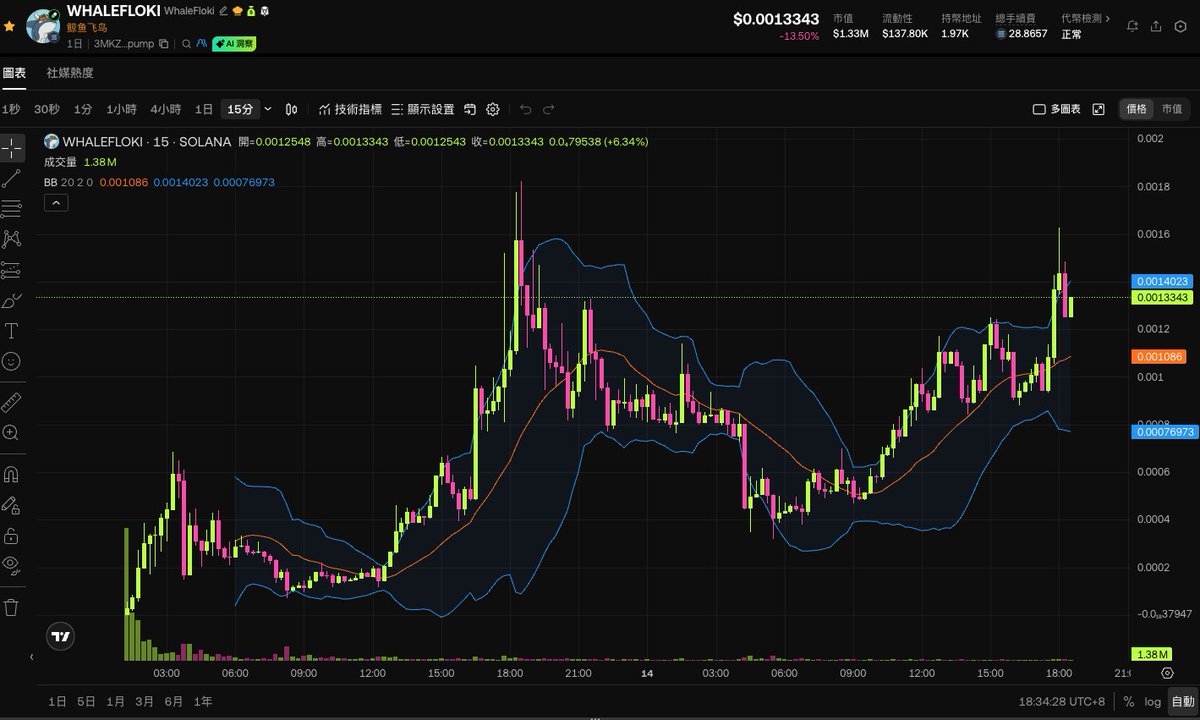
Task: Select the 30秒 timeframe
Action: click(x=47, y=109)
